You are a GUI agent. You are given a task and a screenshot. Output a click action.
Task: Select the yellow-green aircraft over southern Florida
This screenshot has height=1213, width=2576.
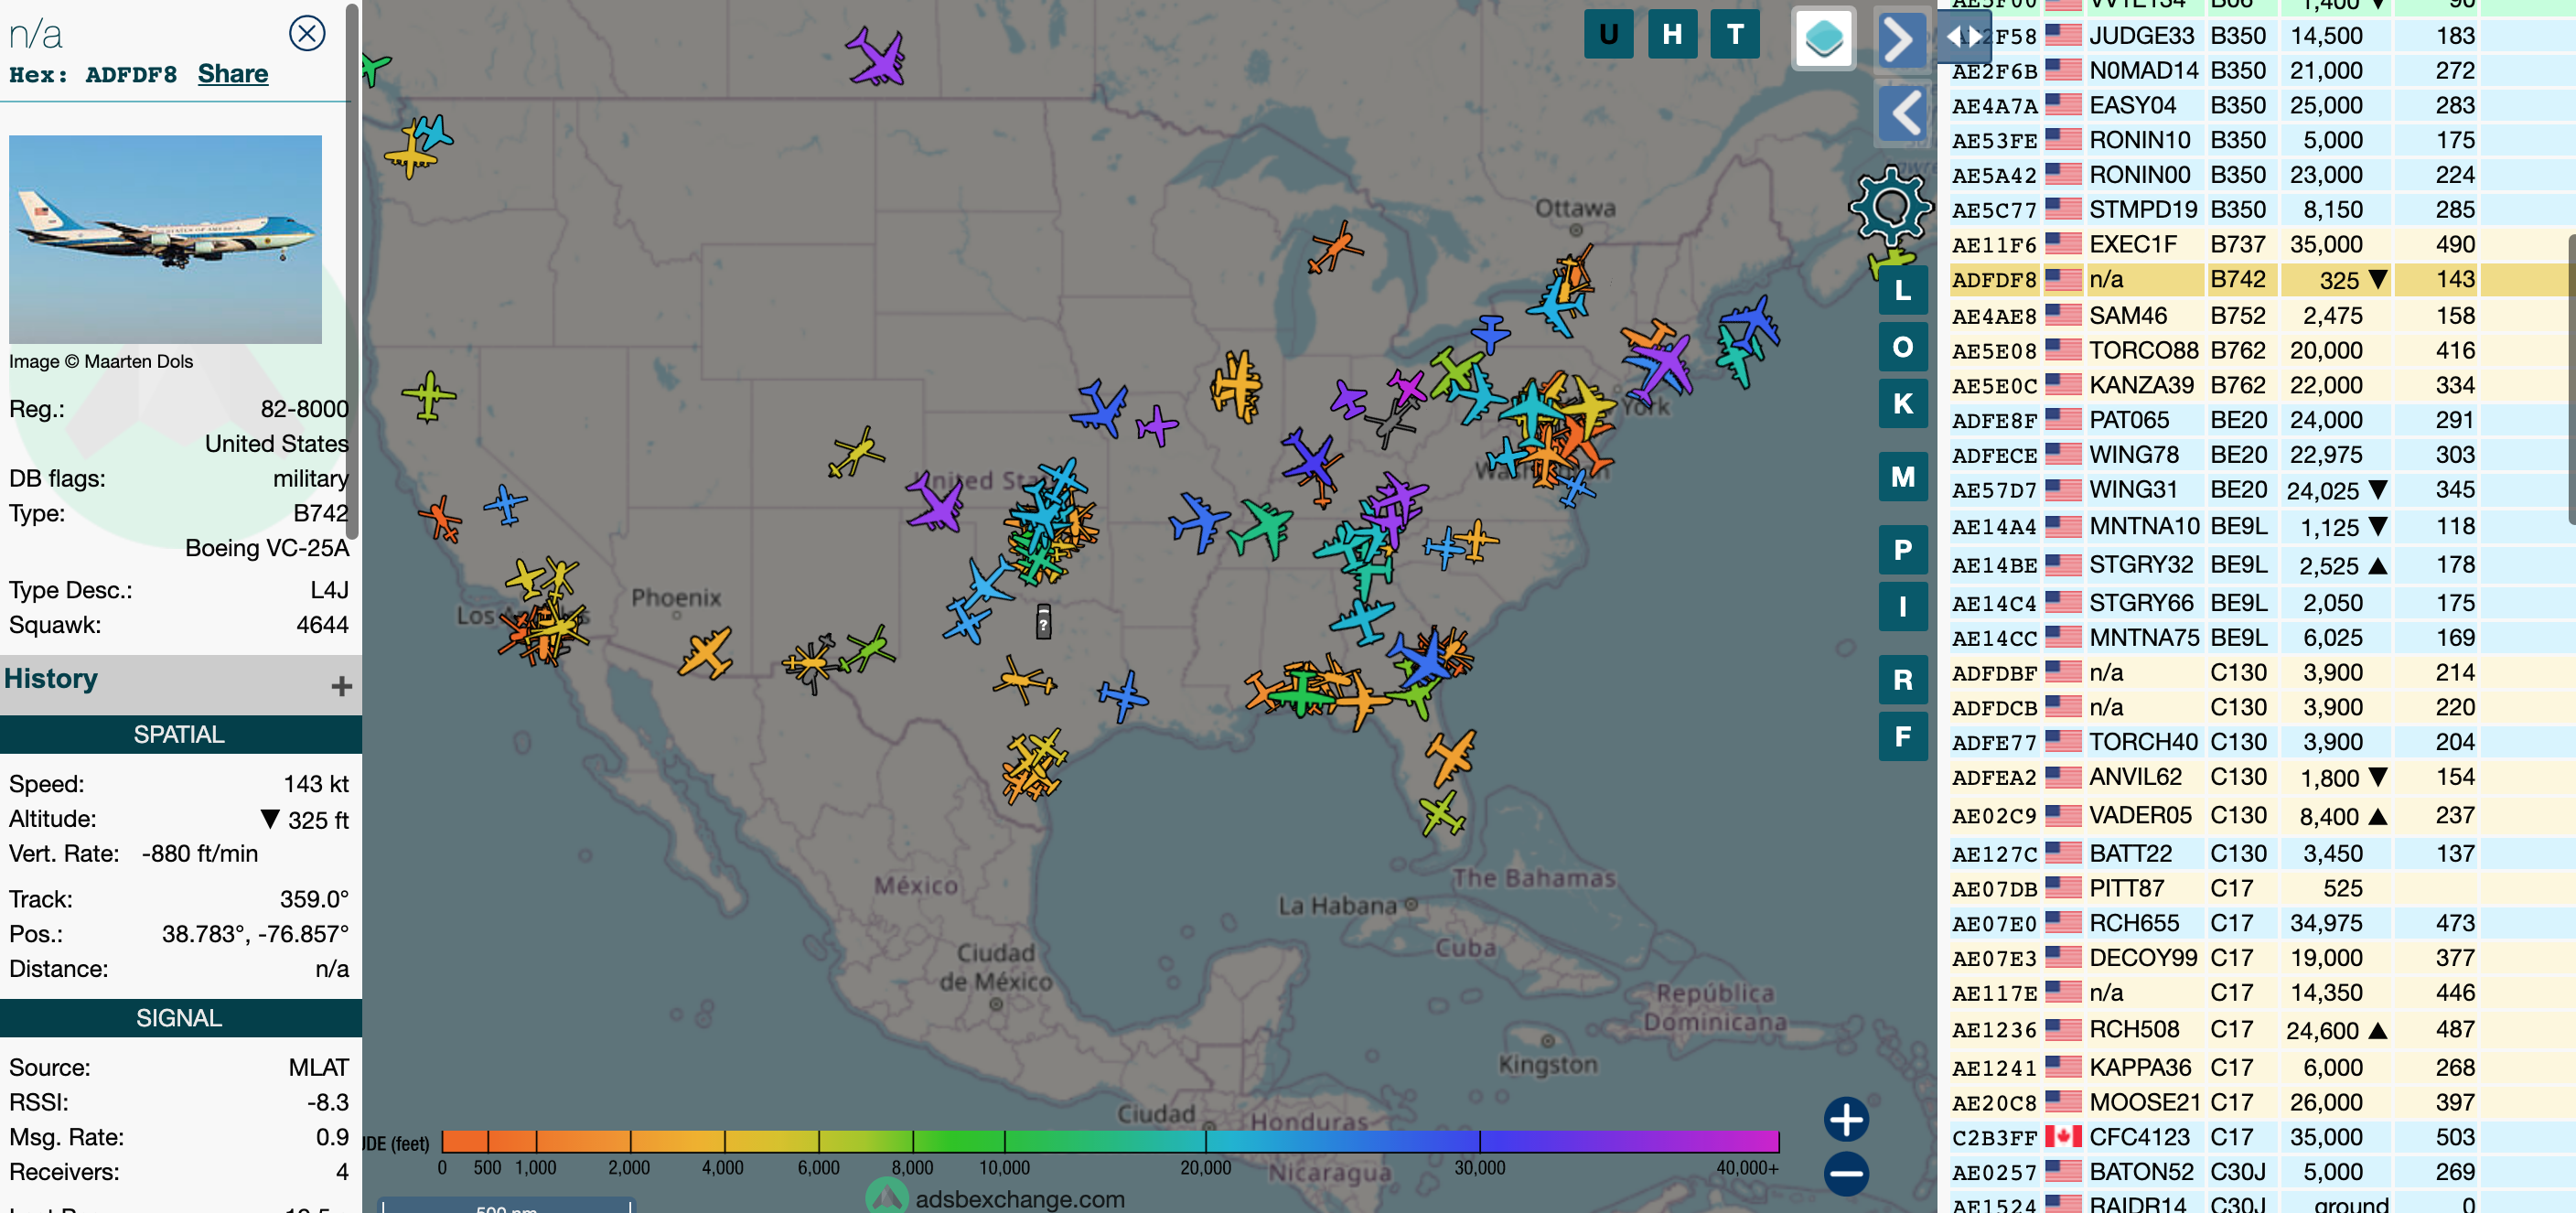[x=1442, y=812]
